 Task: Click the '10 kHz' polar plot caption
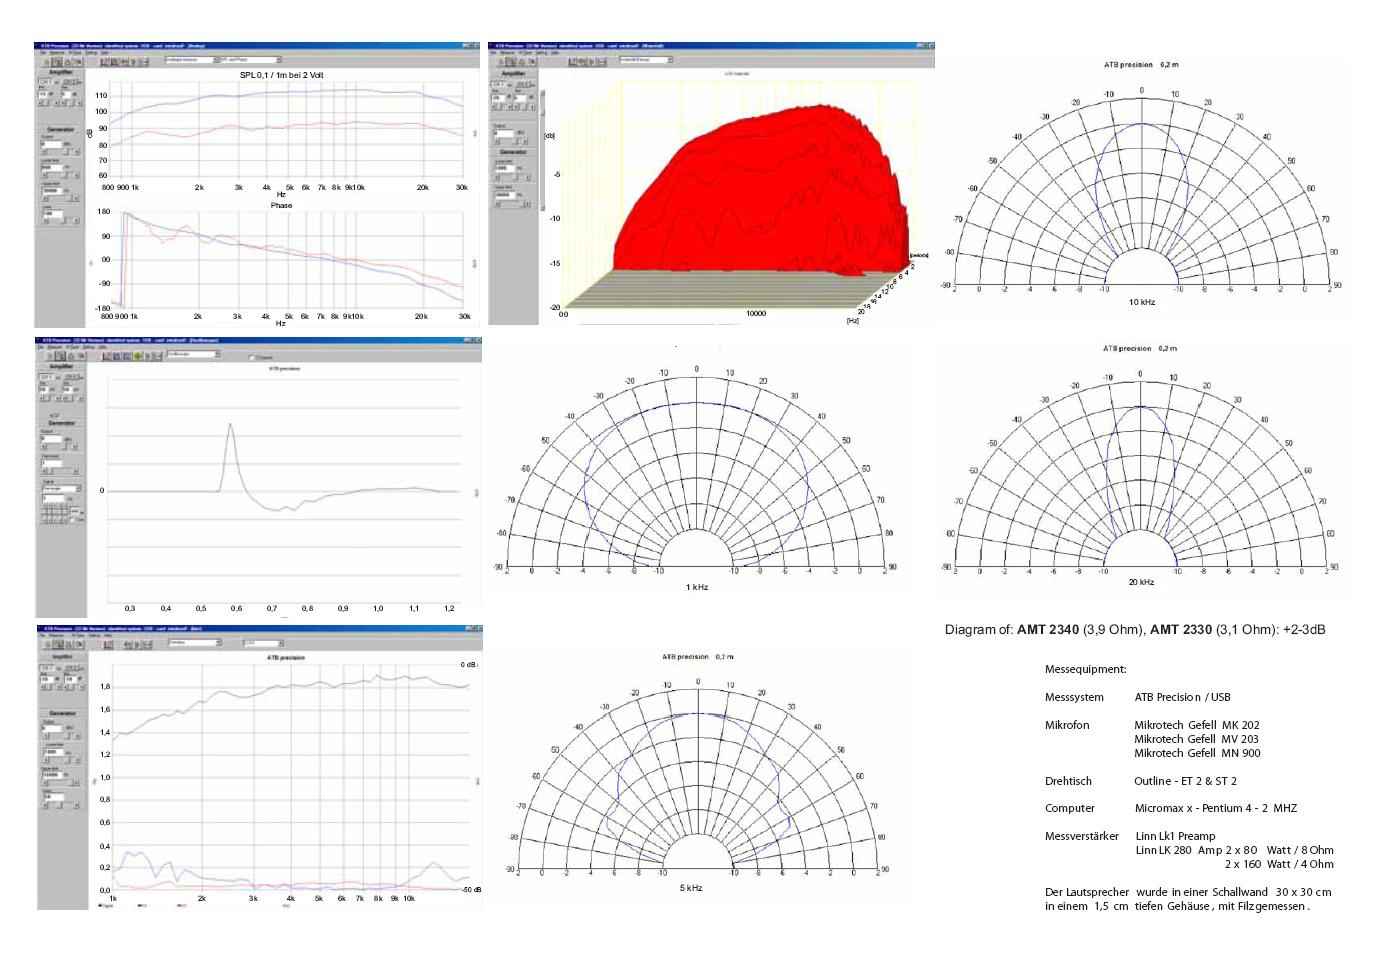1141,302
